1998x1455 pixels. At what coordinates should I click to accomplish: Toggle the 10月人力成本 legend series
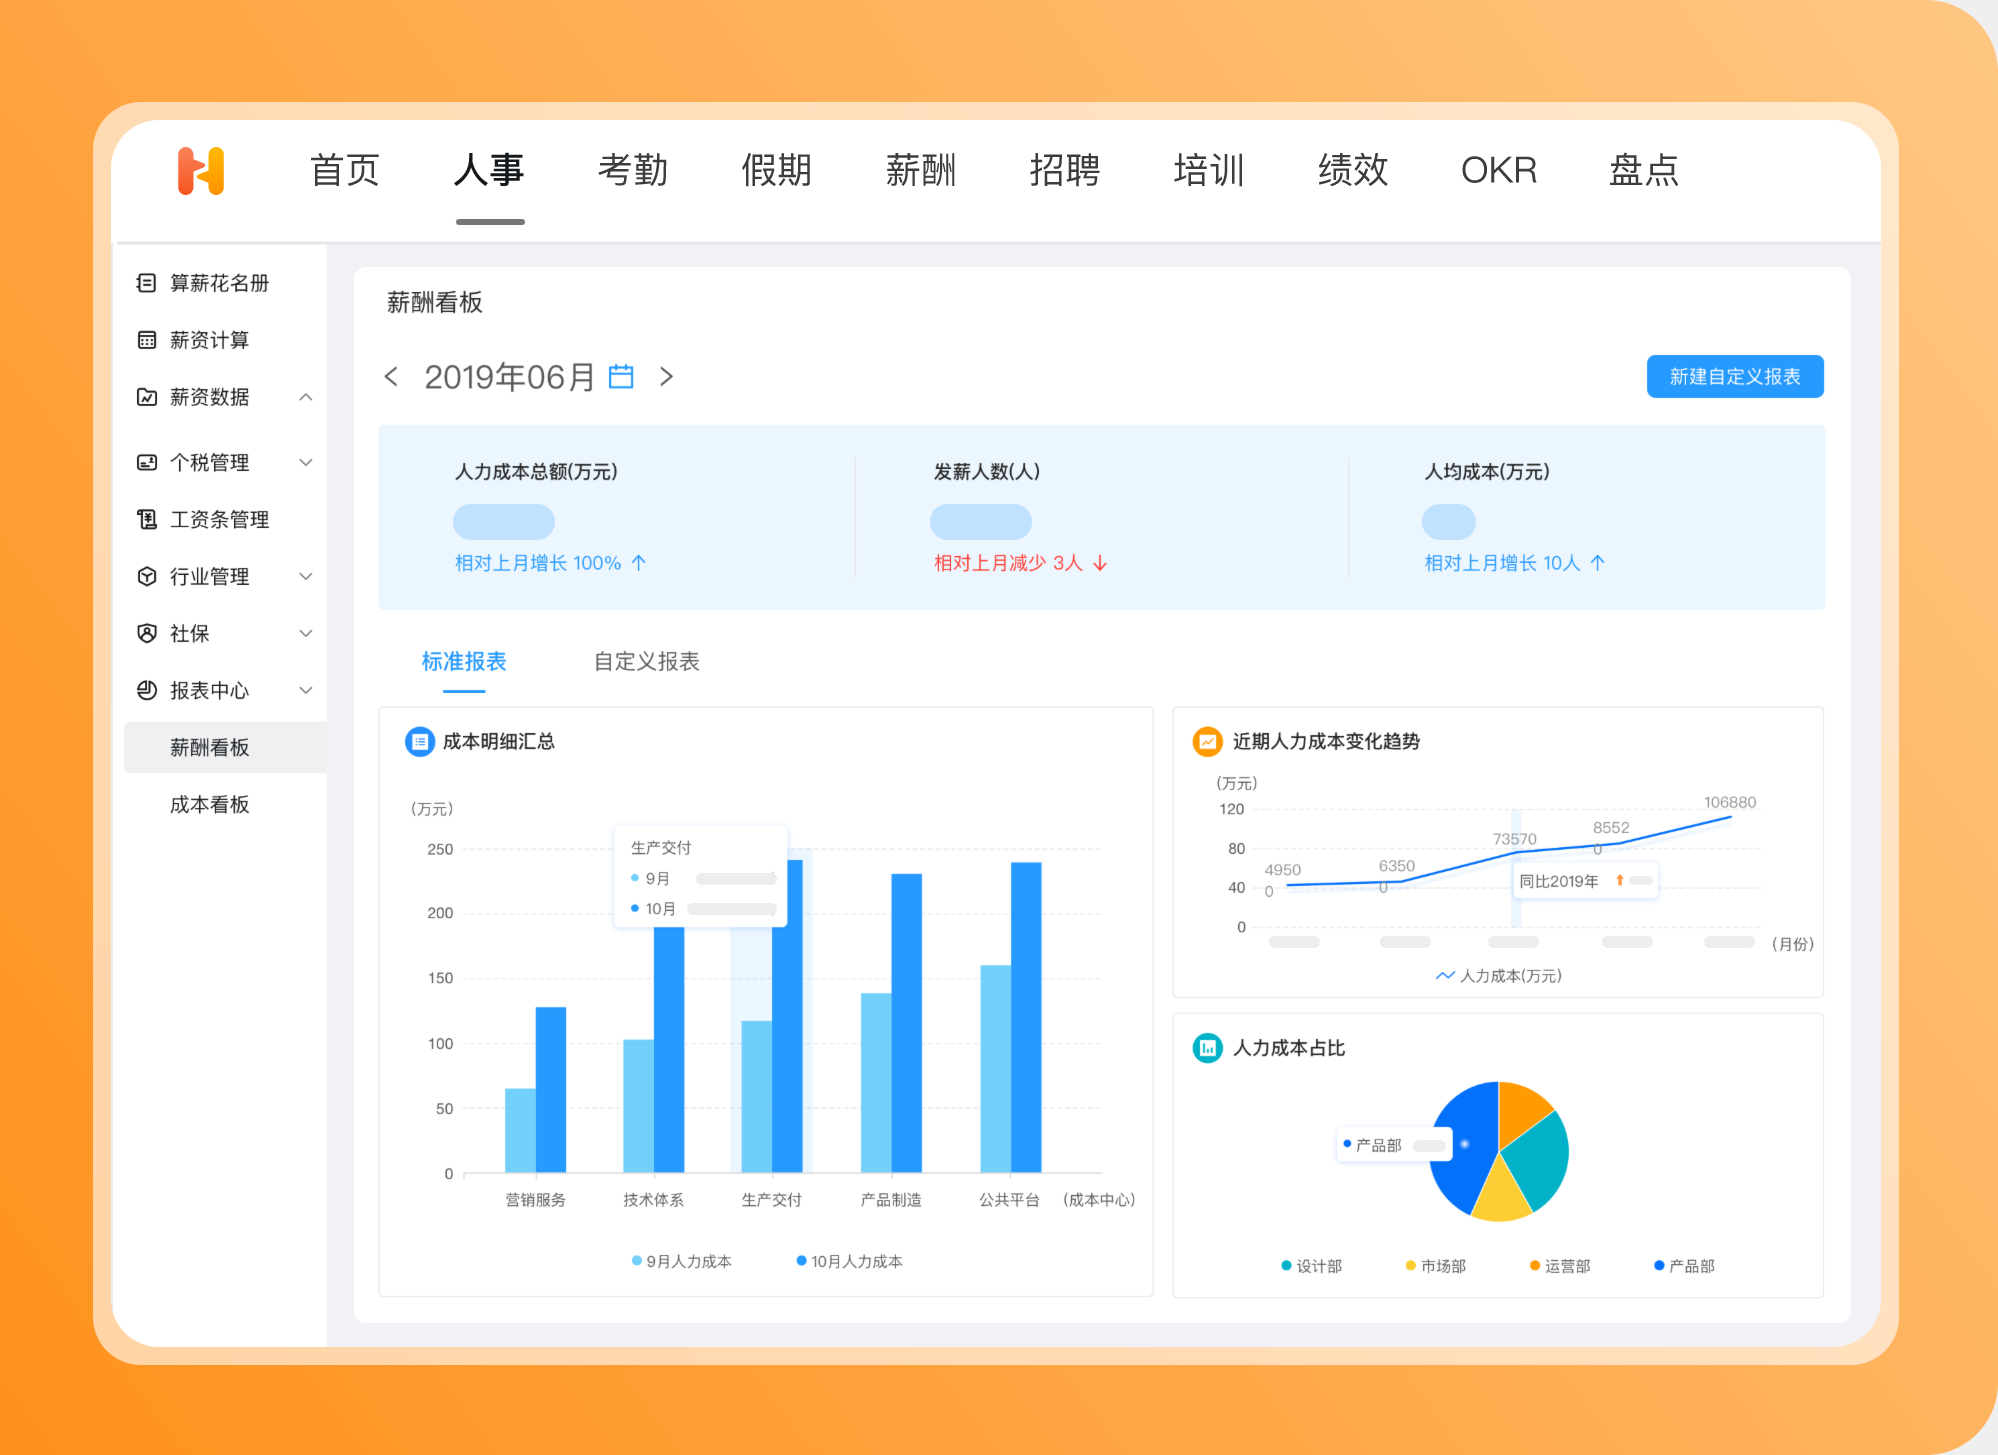point(850,1261)
